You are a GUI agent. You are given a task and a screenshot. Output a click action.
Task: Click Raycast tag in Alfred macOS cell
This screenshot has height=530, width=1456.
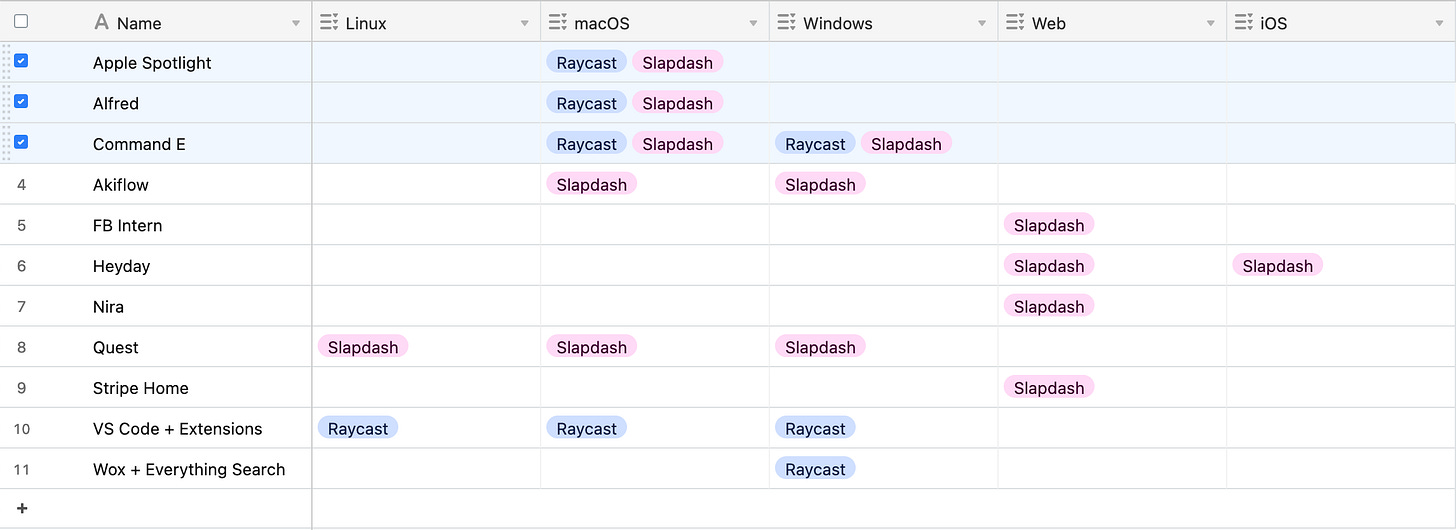[x=587, y=103]
